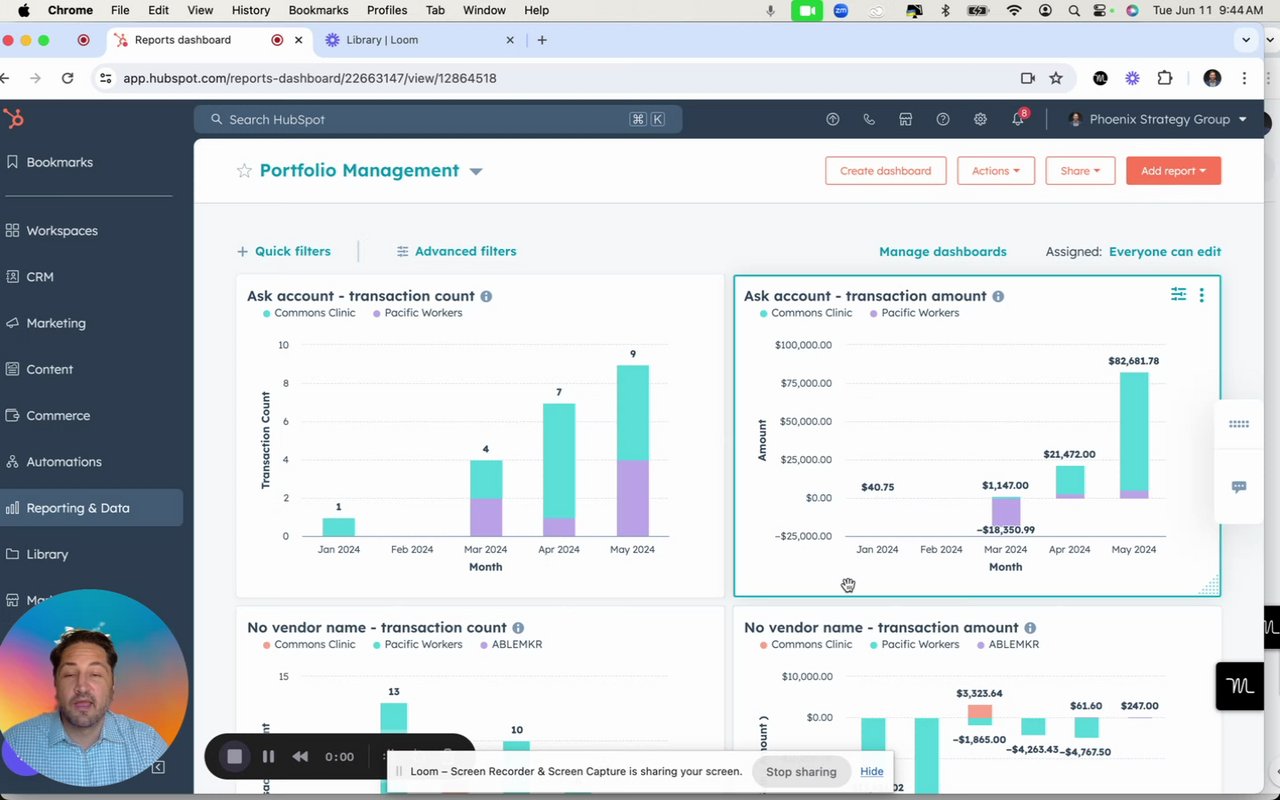Click the HubSpot settings gear icon

tap(980, 119)
